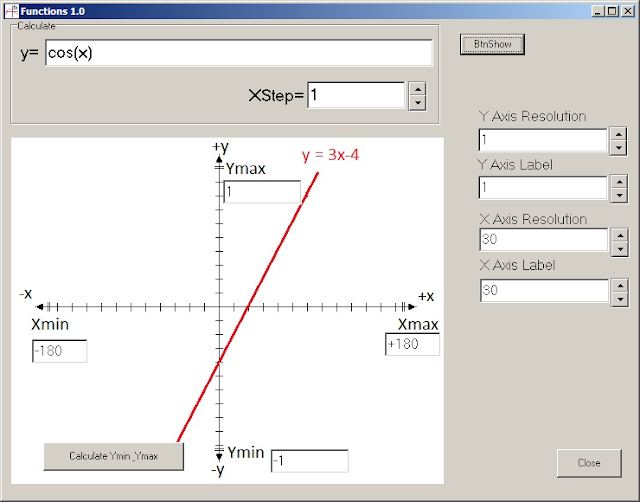
Task: Click the Y Axis Label field
Action: tap(543, 188)
